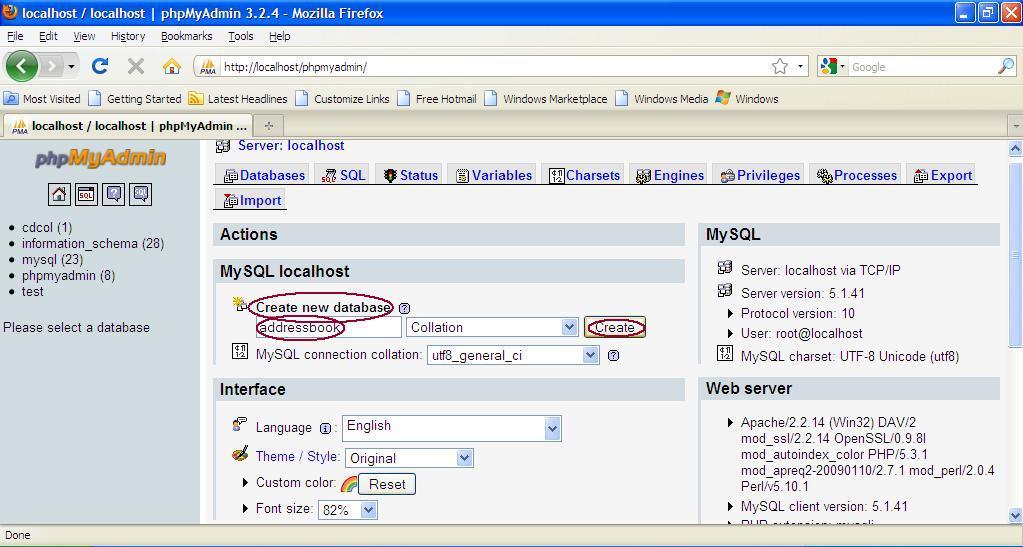Click the Server icon in breadcrumb
Screen dimensions: 1023x547
coord(223,146)
